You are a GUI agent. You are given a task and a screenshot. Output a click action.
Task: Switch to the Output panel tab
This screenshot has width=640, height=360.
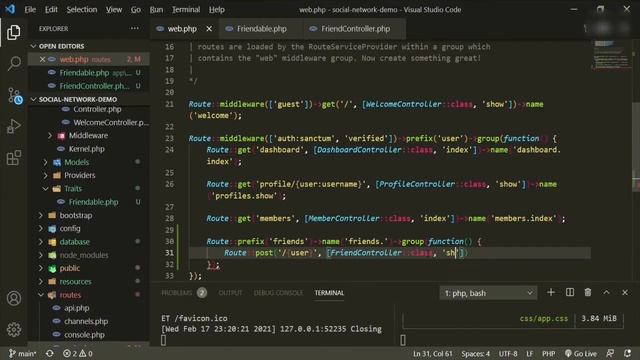tap(230, 293)
